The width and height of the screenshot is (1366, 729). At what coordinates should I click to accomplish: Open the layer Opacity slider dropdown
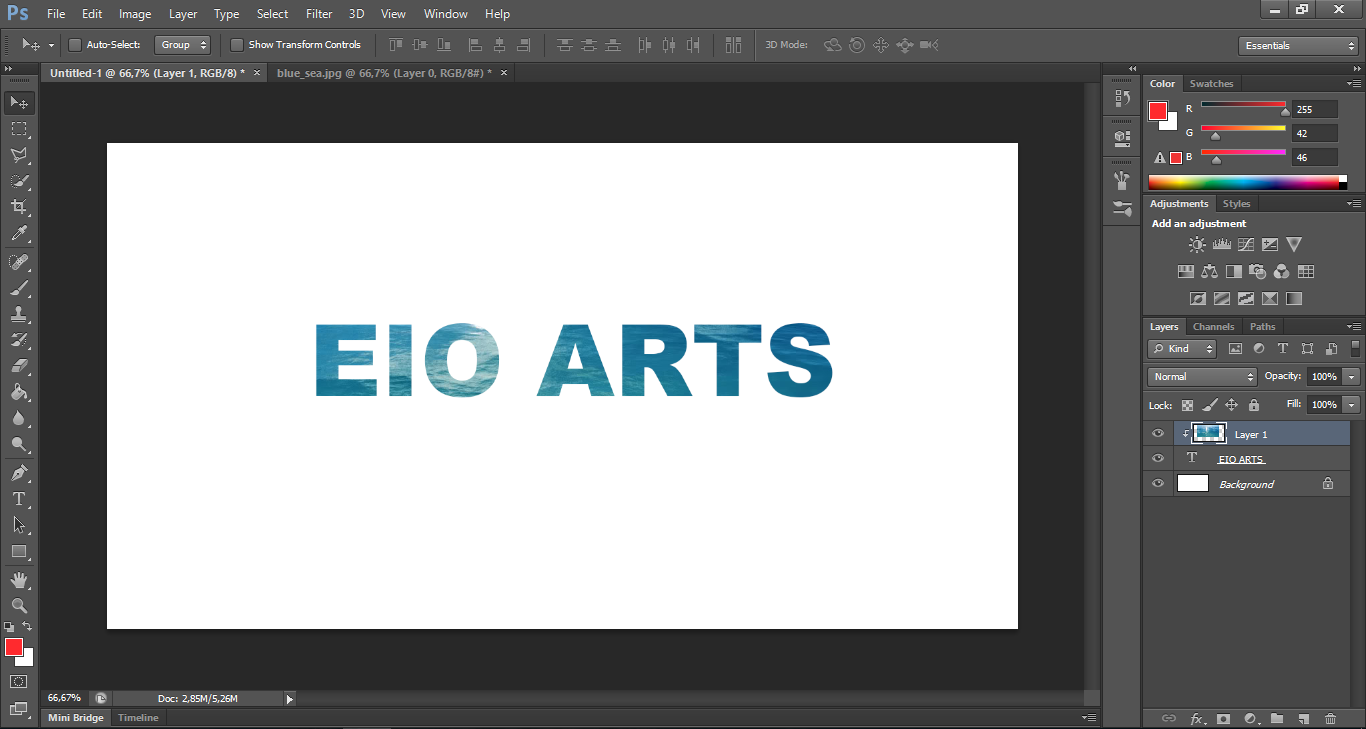point(1352,377)
